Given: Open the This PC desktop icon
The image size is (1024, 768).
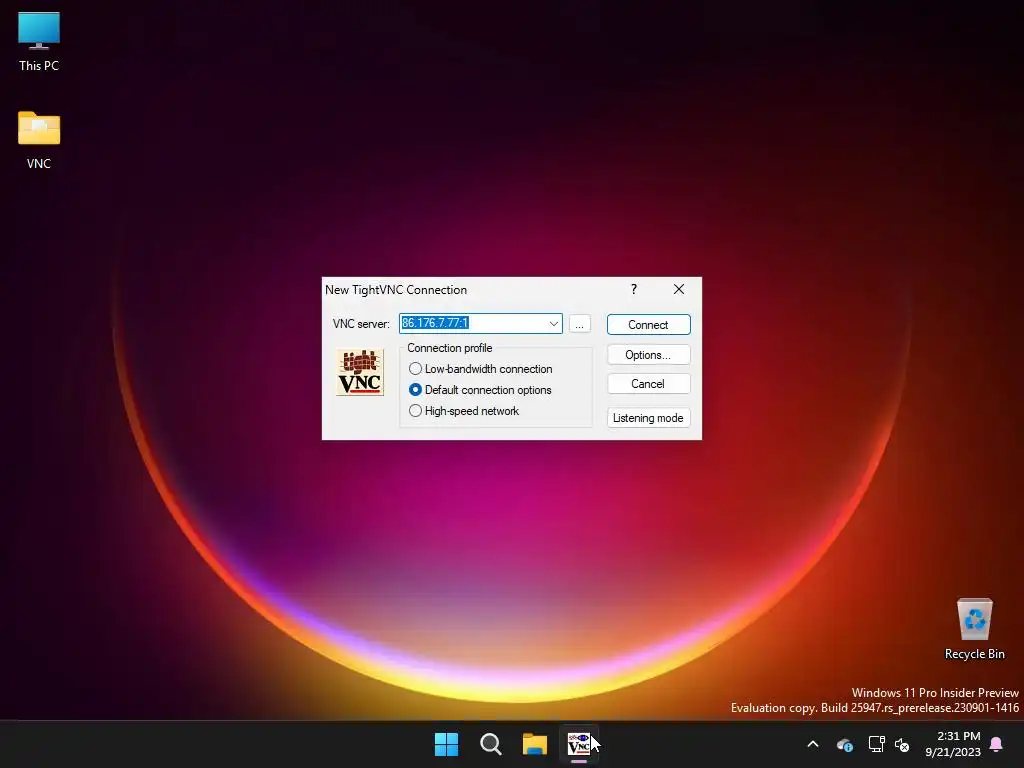Looking at the screenshot, I should pos(39,42).
